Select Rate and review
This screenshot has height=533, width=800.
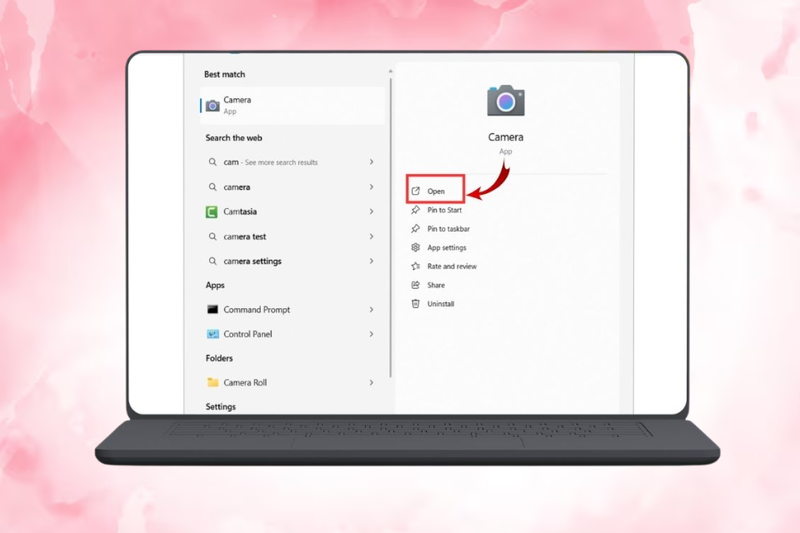(452, 266)
